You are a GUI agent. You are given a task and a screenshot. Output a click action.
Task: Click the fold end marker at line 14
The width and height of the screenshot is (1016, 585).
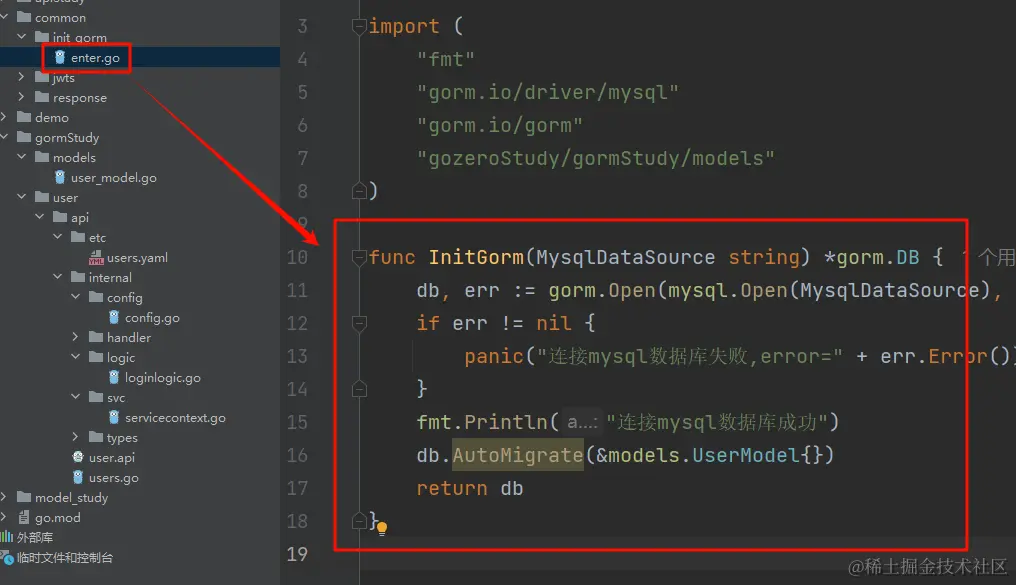(x=359, y=389)
